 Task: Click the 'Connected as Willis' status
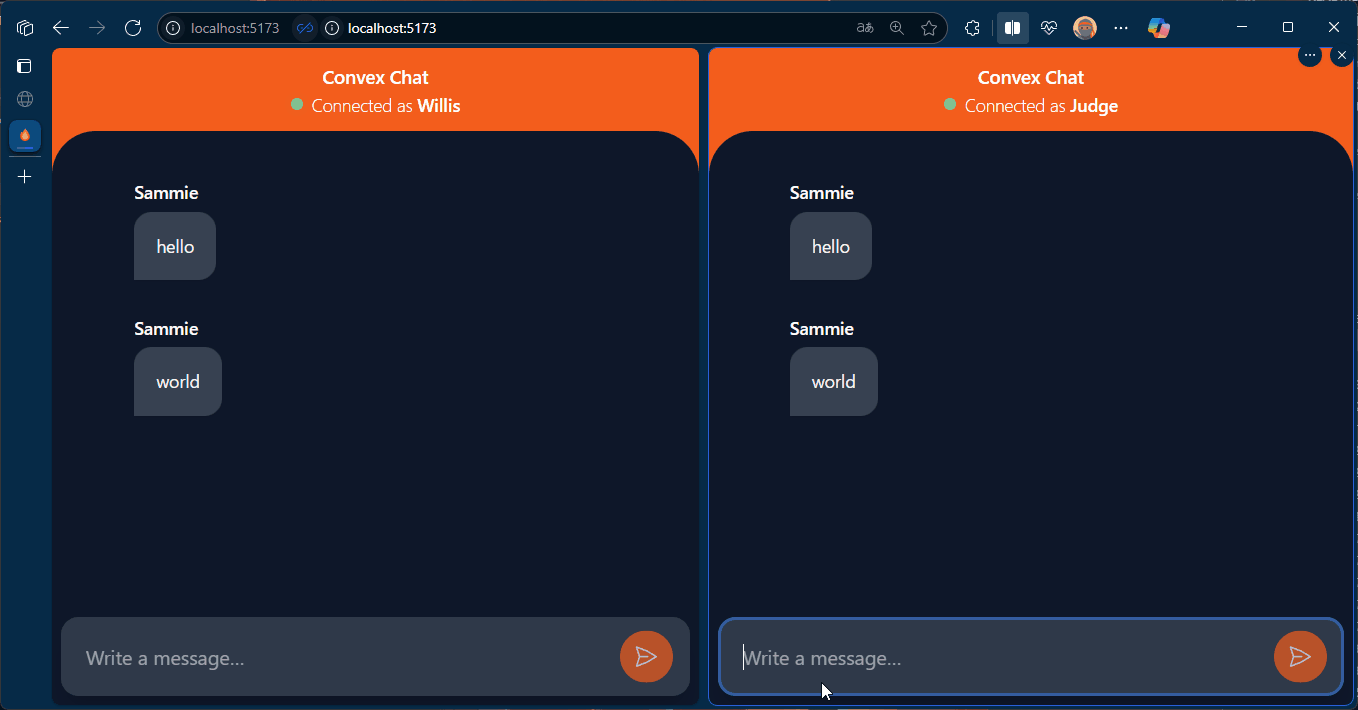click(x=386, y=106)
